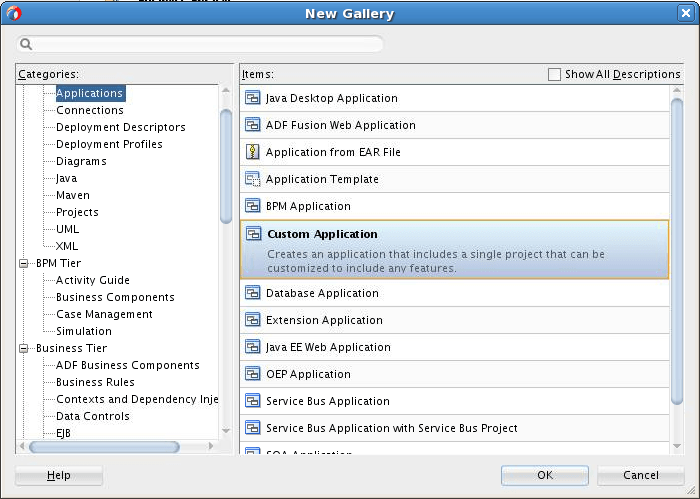Open Help for New Gallery
This screenshot has width=700, height=499.
59,475
